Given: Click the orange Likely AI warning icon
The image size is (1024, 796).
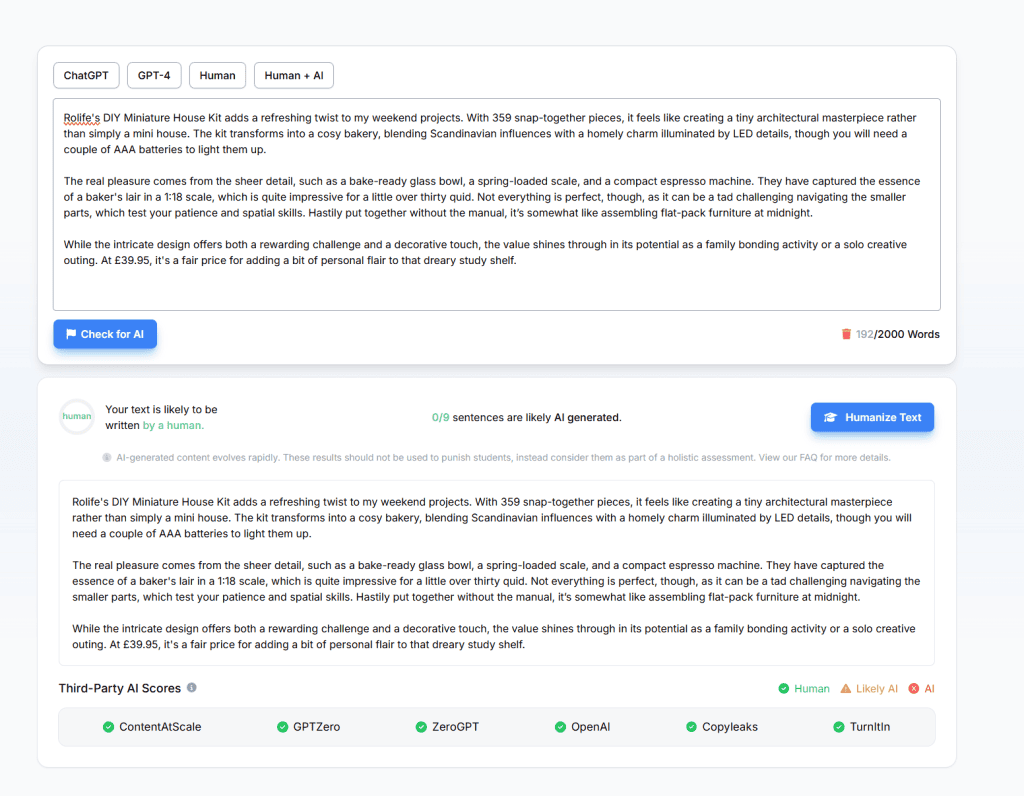Looking at the screenshot, I should tap(846, 689).
